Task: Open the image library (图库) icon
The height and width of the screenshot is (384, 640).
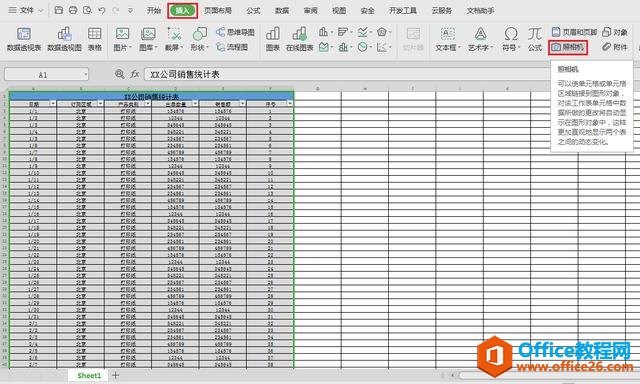Action: (x=148, y=34)
